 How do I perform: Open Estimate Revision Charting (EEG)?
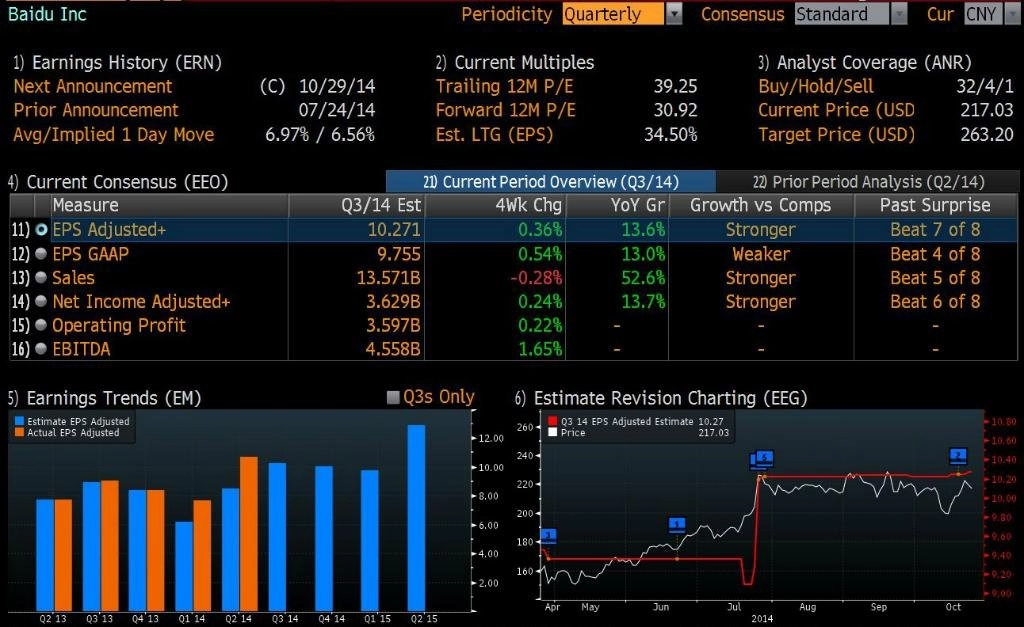(x=661, y=398)
